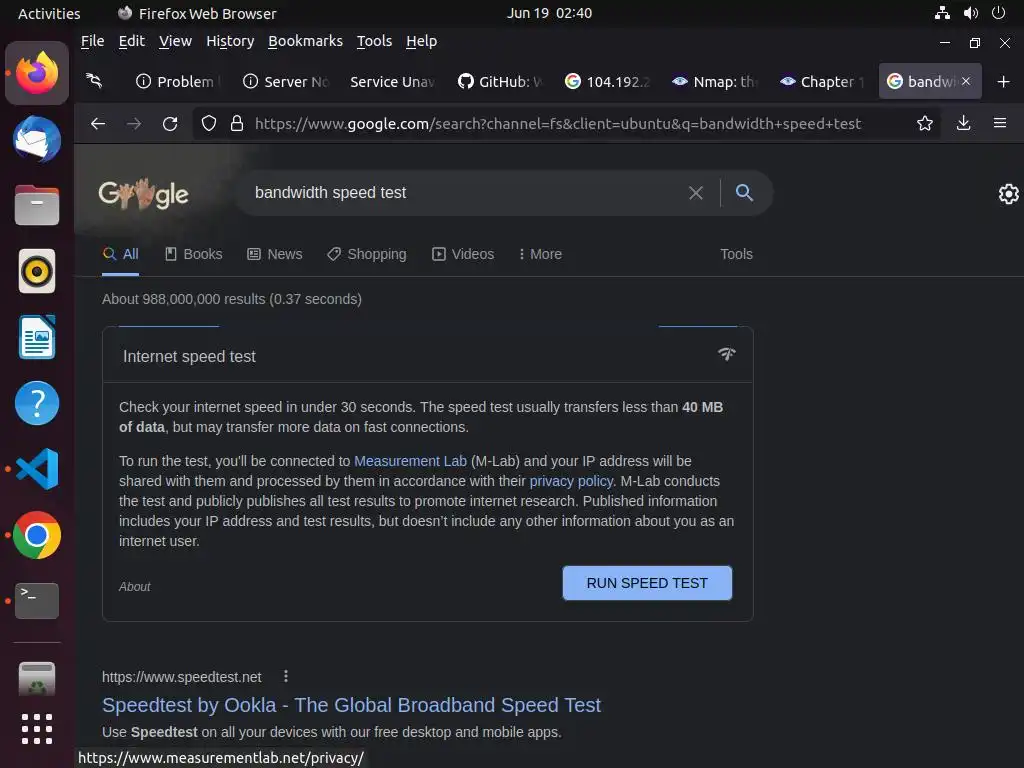Reload the current page
The image size is (1024, 768).
[x=170, y=123]
